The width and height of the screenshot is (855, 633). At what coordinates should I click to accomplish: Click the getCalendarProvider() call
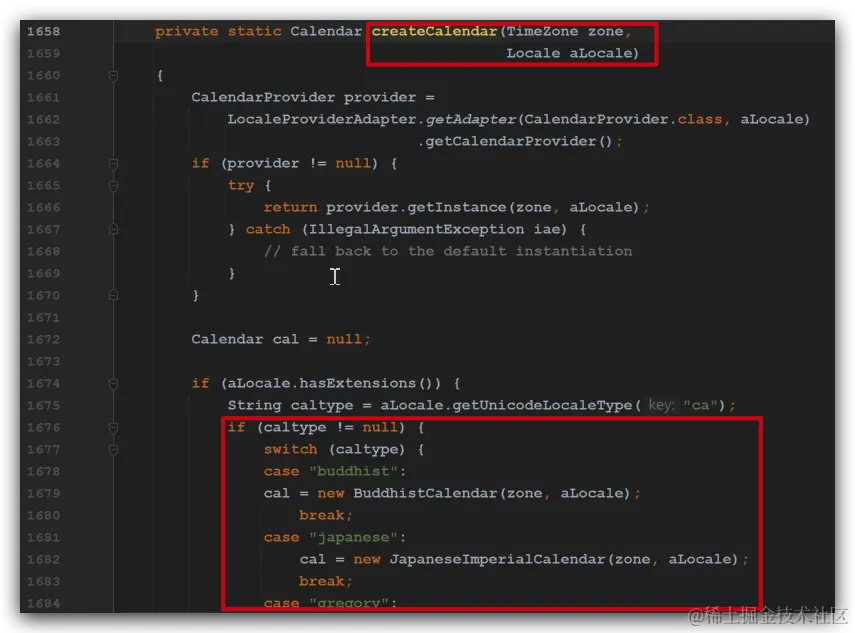(x=519, y=142)
